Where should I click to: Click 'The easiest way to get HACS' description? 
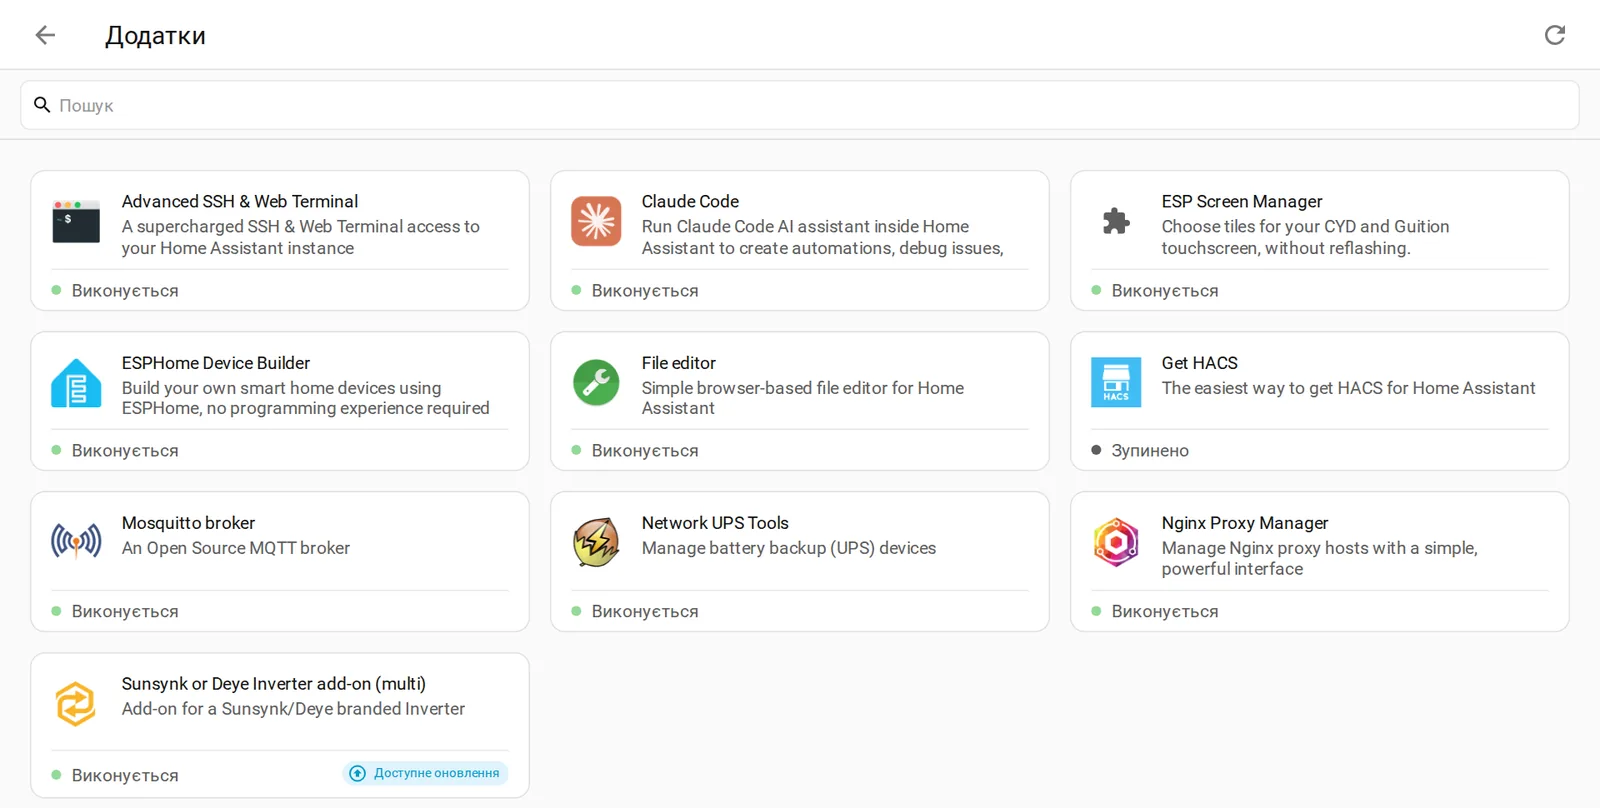1348,388
